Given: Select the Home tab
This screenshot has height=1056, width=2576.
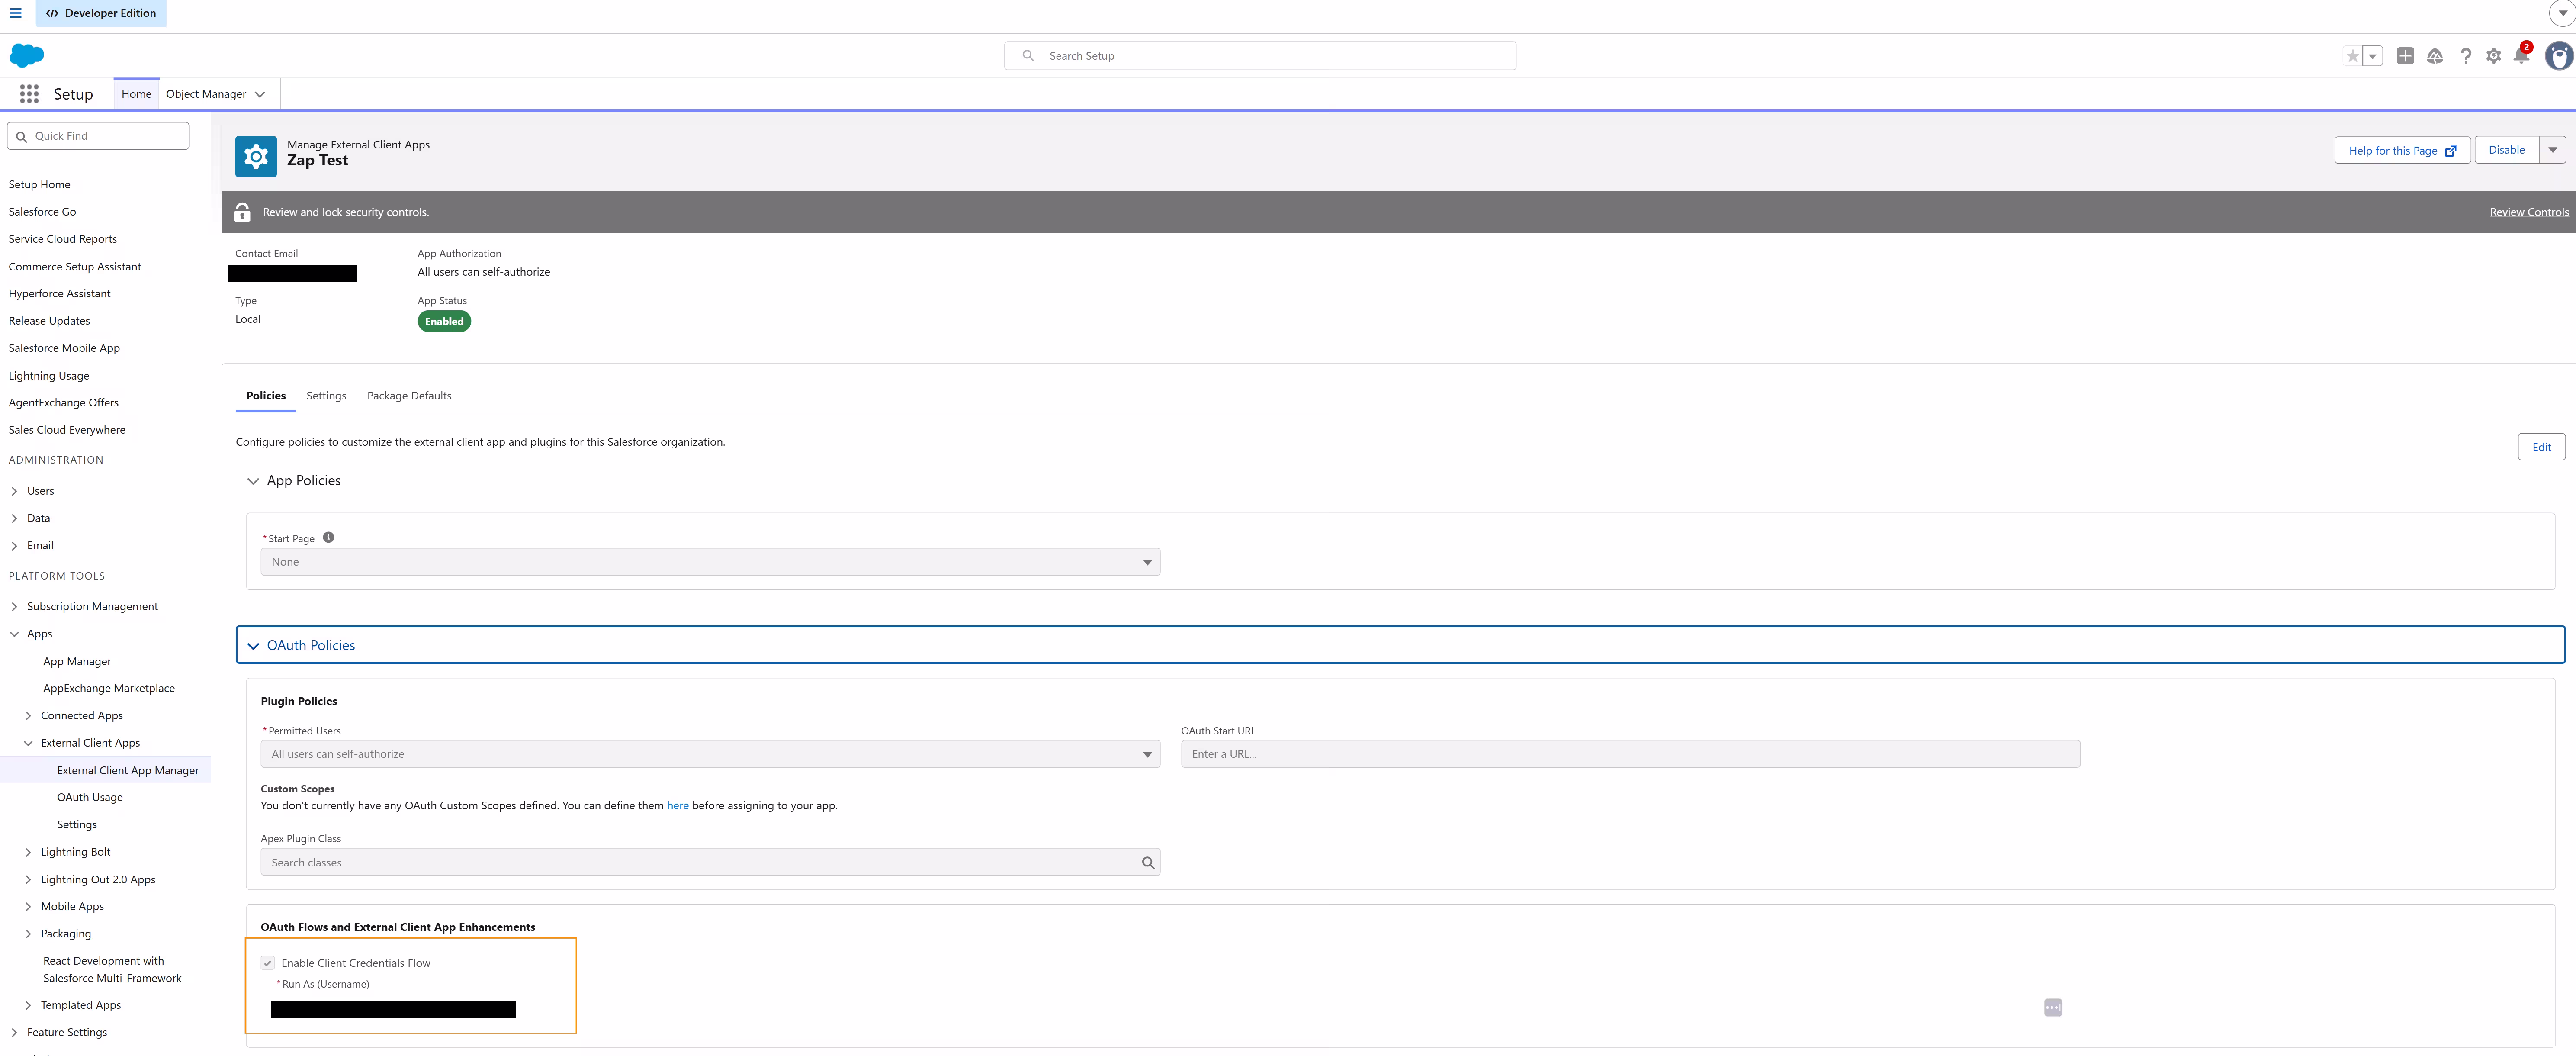Looking at the screenshot, I should (x=136, y=94).
